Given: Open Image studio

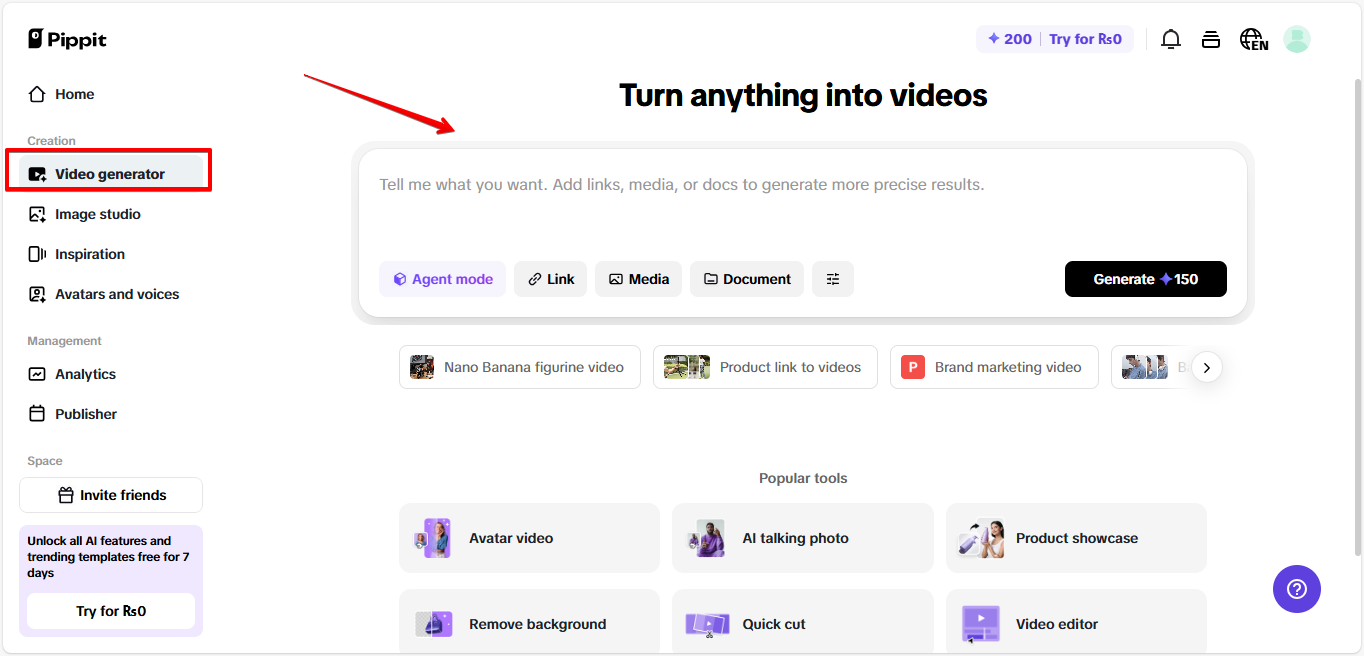Looking at the screenshot, I should [x=85, y=214].
